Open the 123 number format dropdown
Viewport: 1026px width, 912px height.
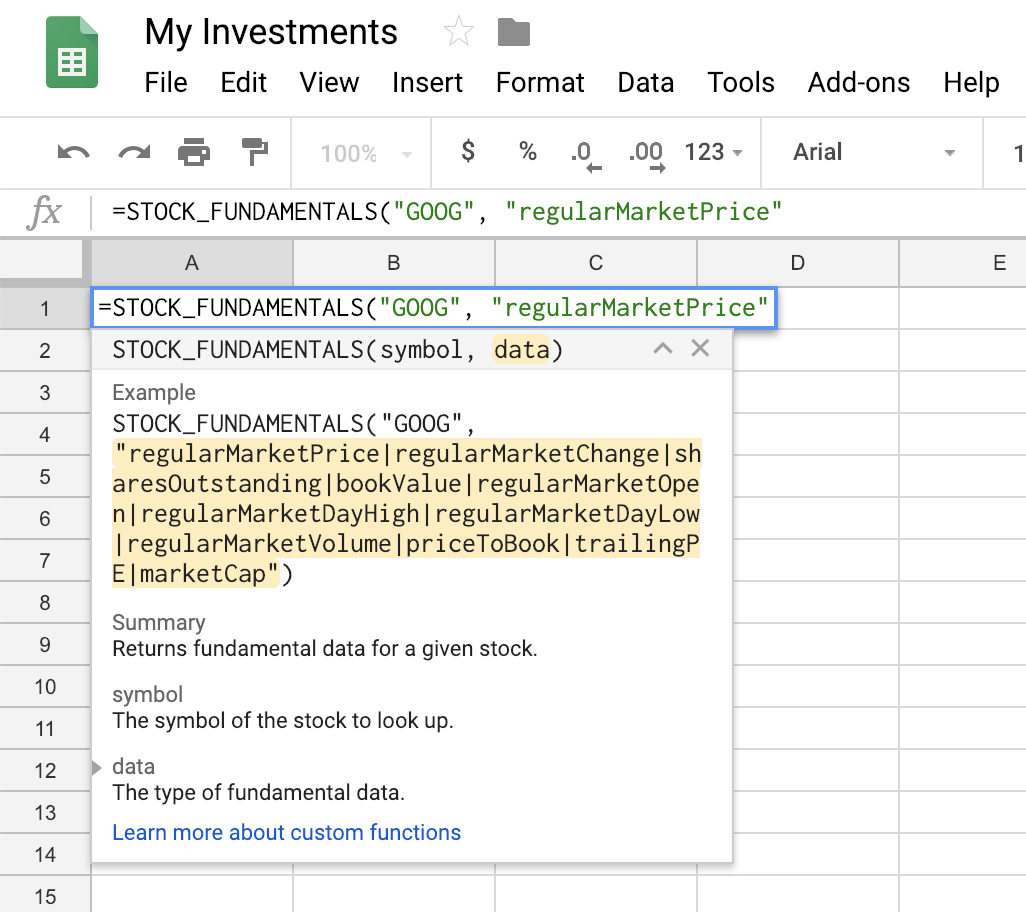click(713, 152)
